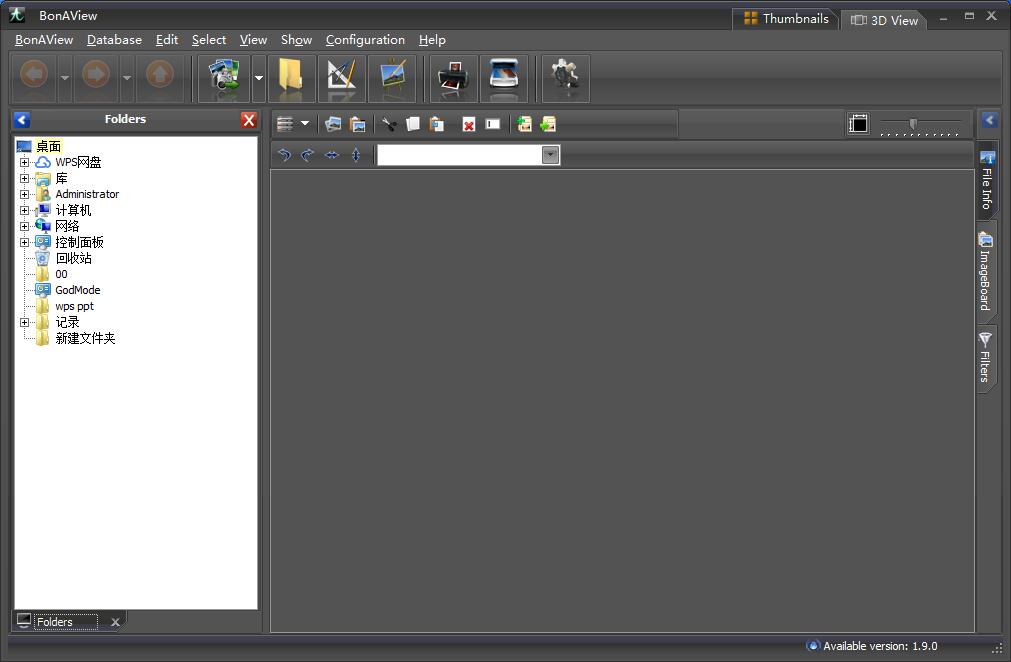1011x662 pixels.
Task: Click the rotate left arrow icon
Action: click(x=284, y=155)
